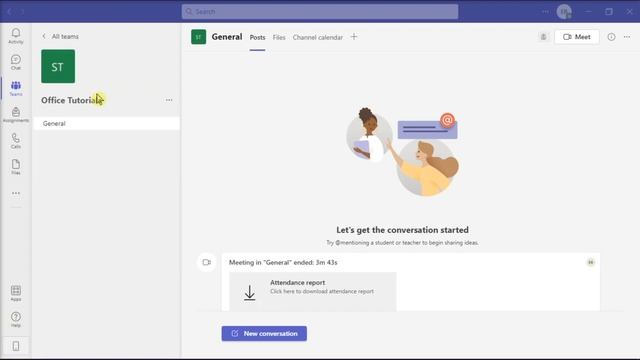Open the Help icon

click(16, 319)
